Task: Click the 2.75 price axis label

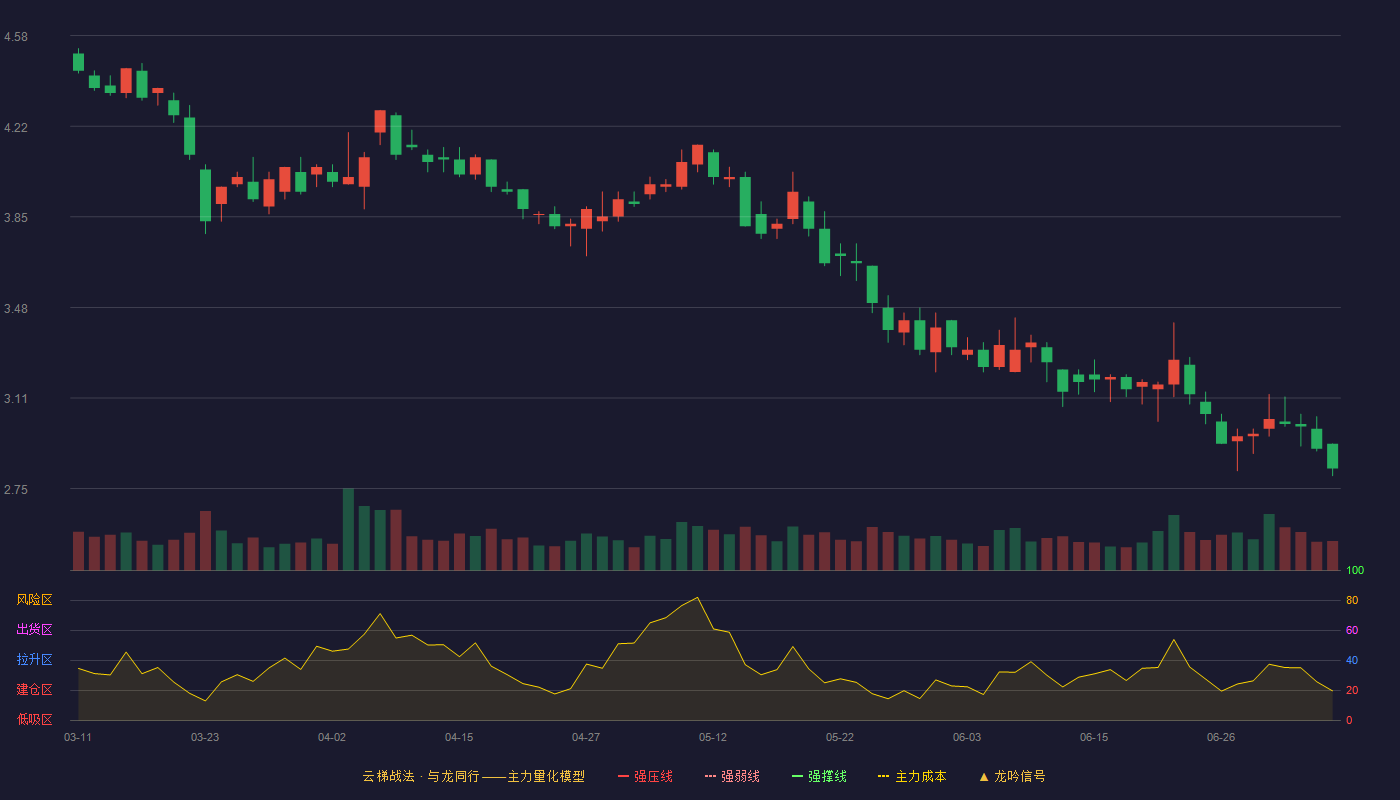Action: pos(16,490)
